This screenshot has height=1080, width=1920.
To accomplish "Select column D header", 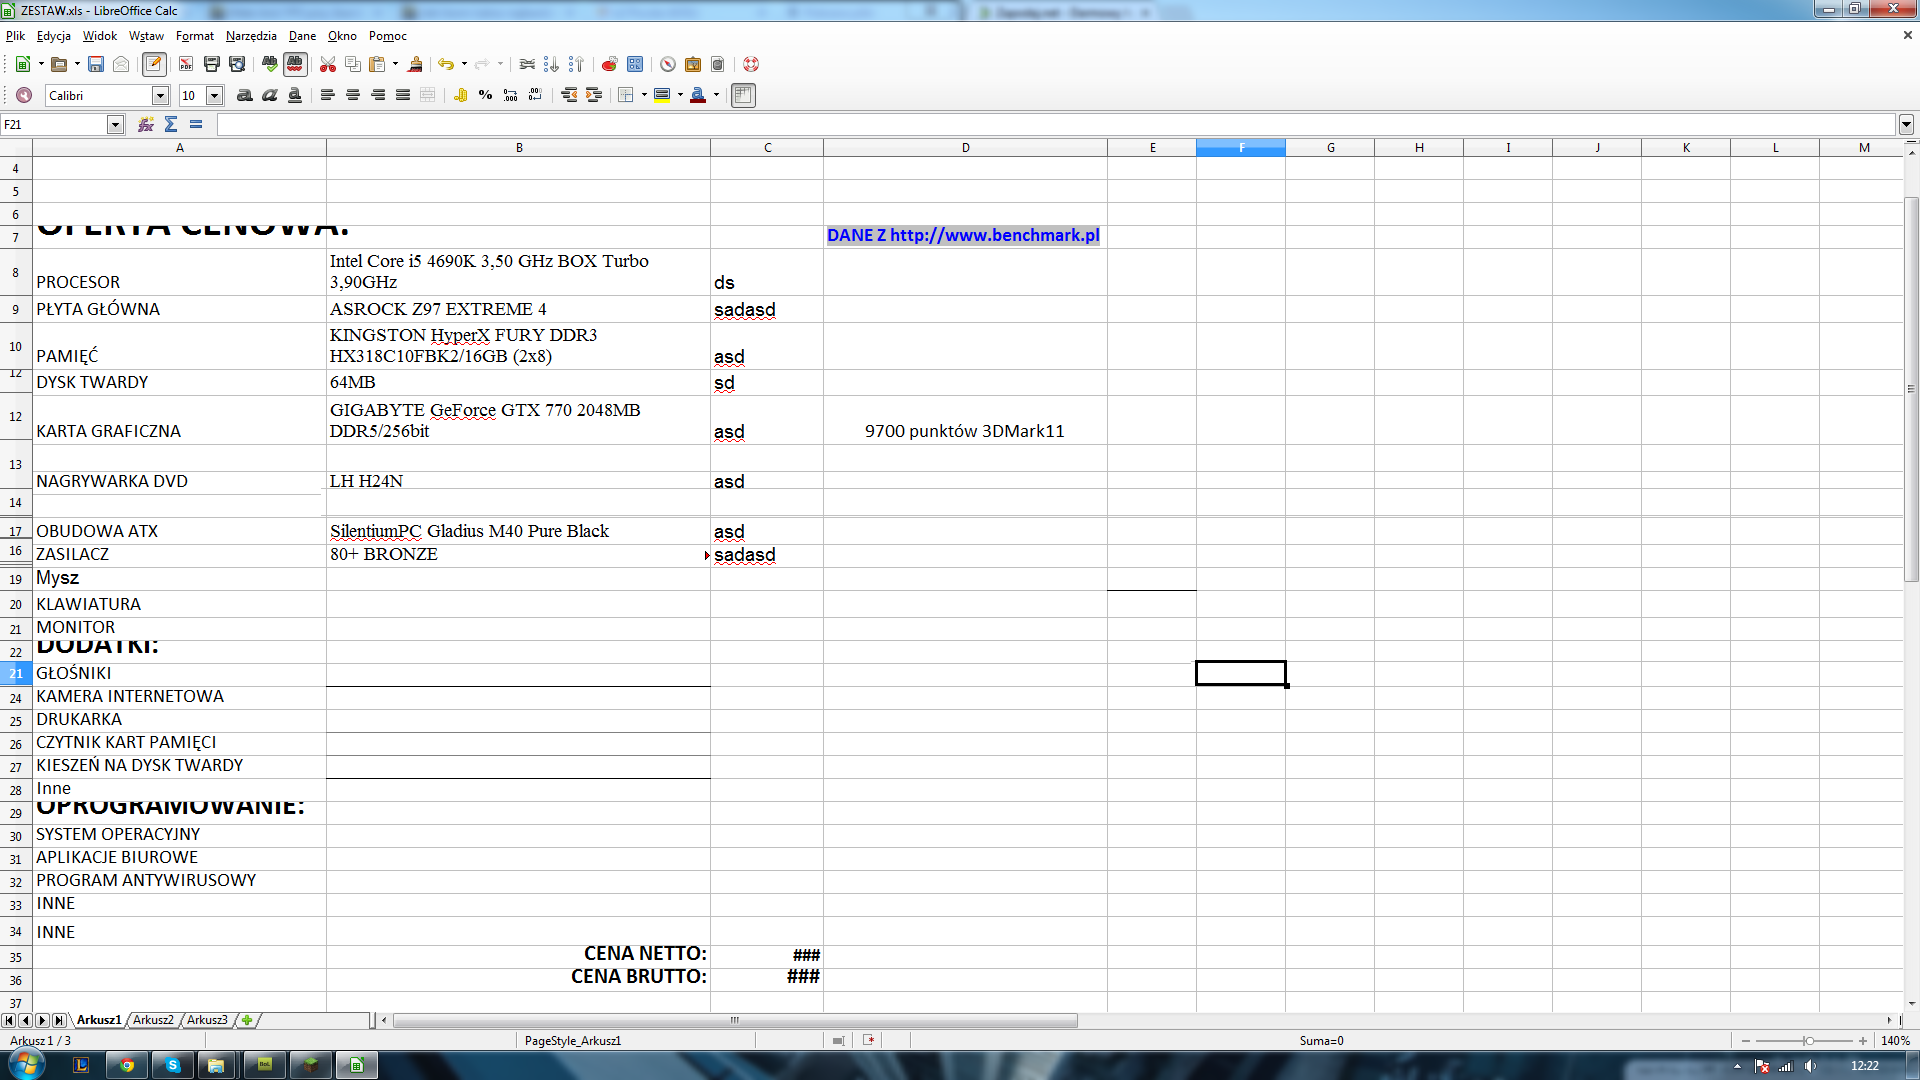I will (965, 148).
